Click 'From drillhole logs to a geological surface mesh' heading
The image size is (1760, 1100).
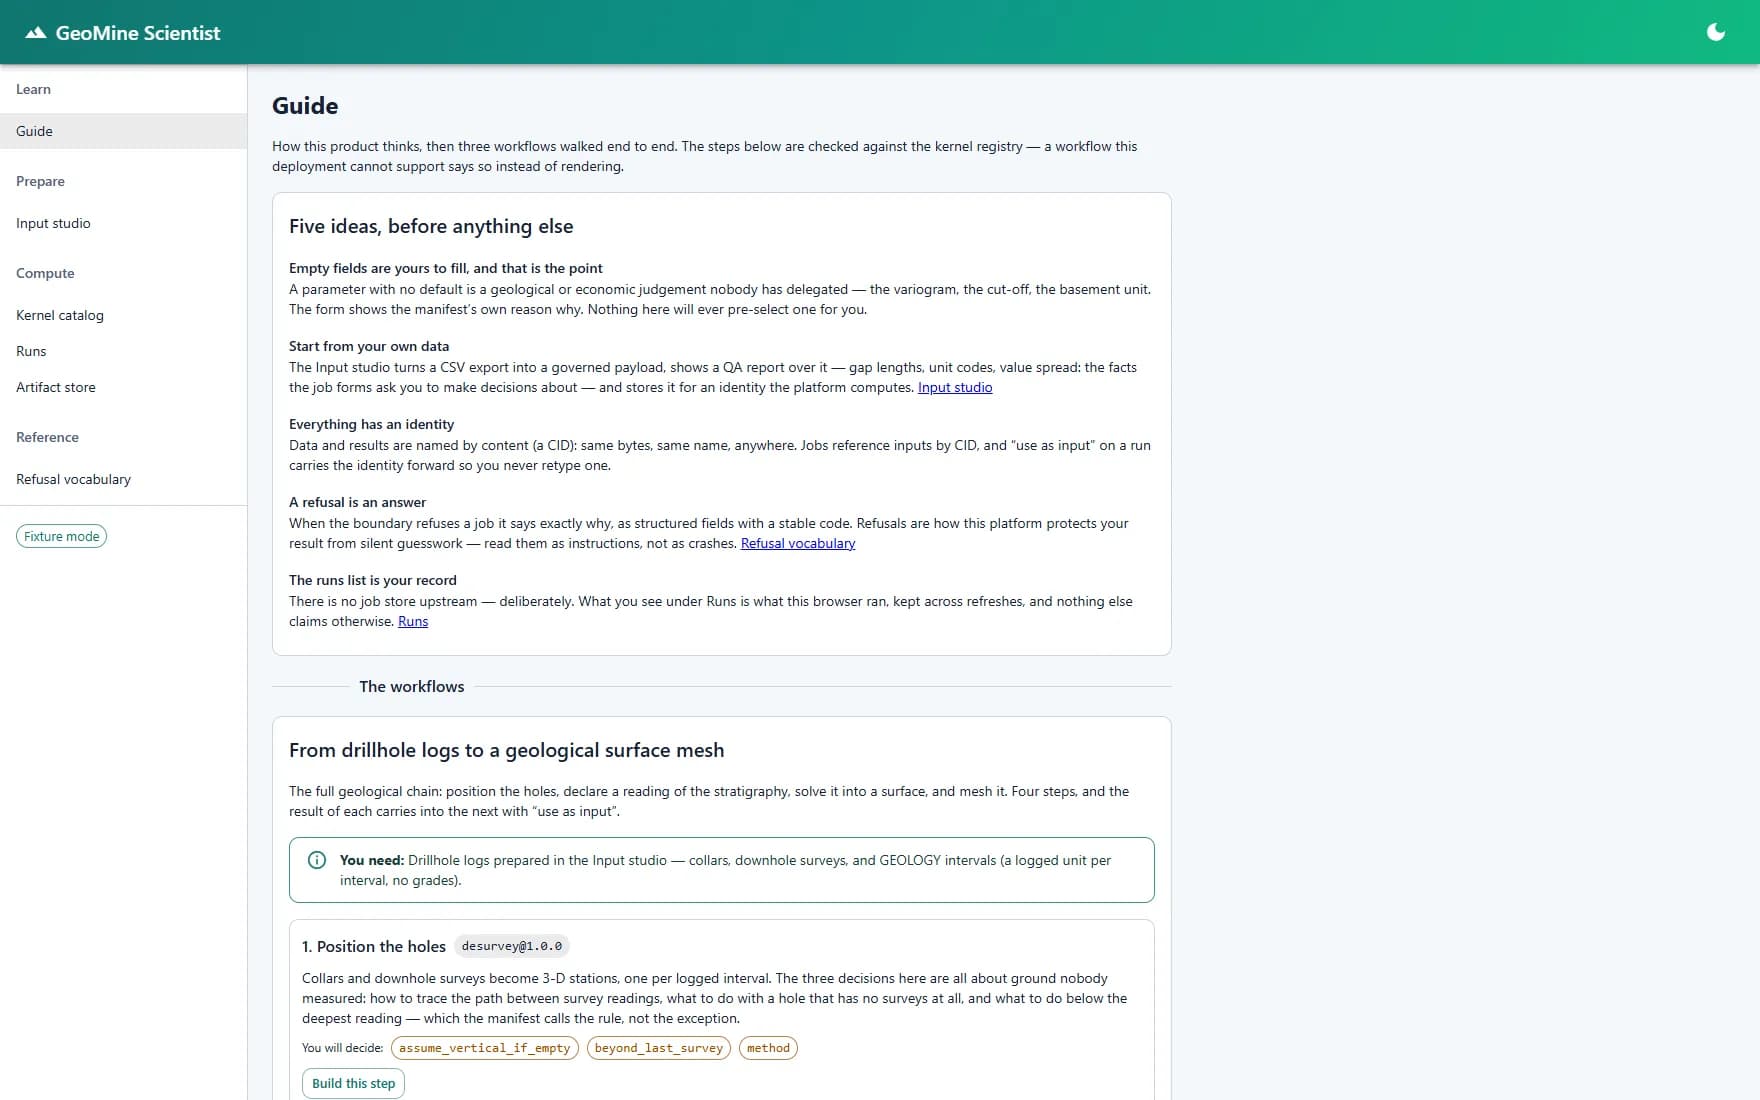click(x=507, y=750)
